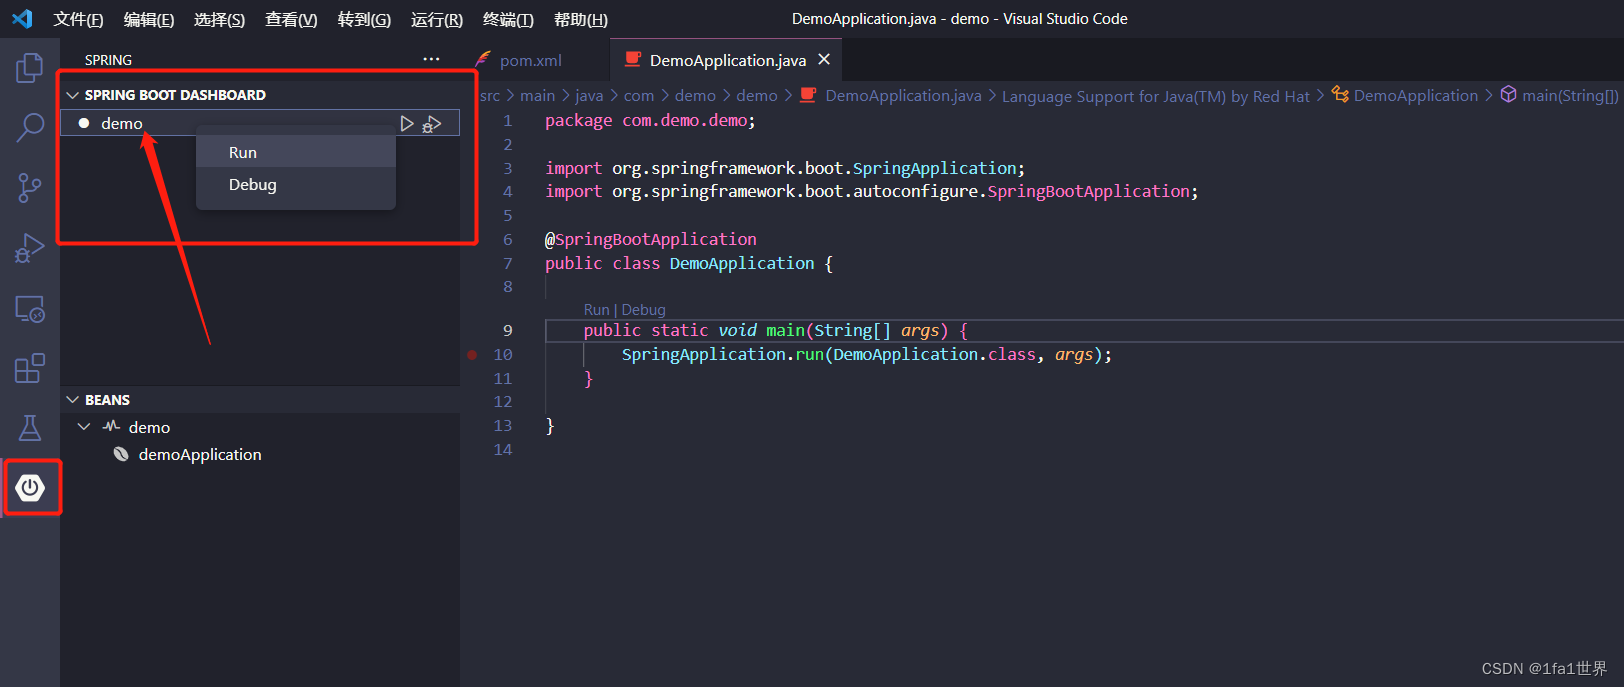Select the demo app in Spring Boot Dashboard

click(x=260, y=123)
